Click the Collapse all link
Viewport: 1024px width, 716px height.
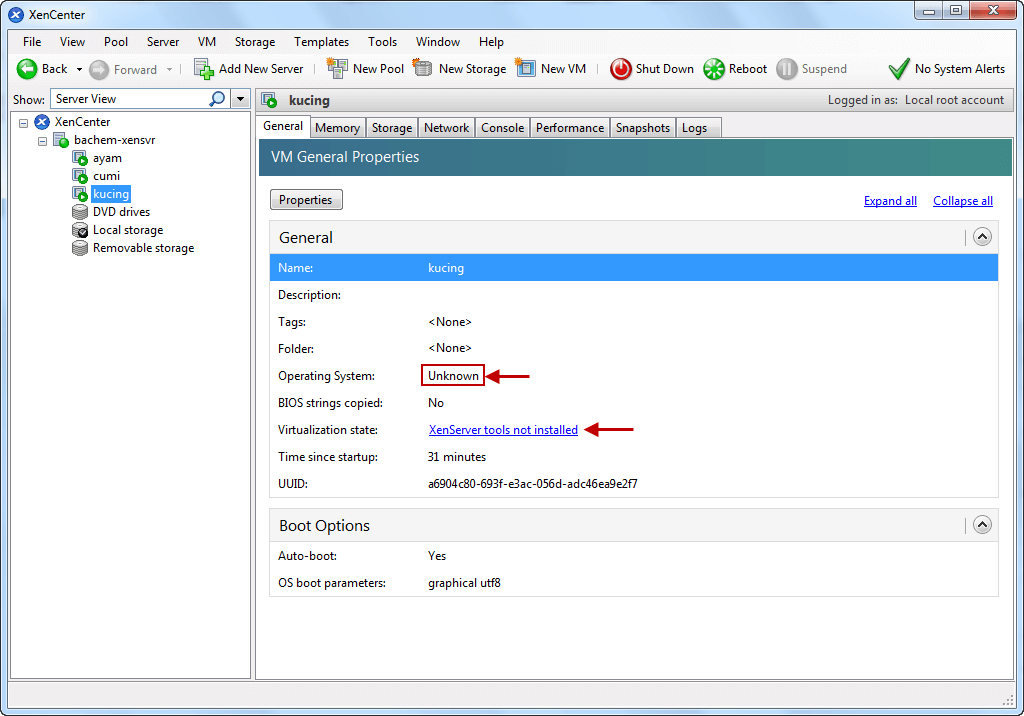coord(963,201)
